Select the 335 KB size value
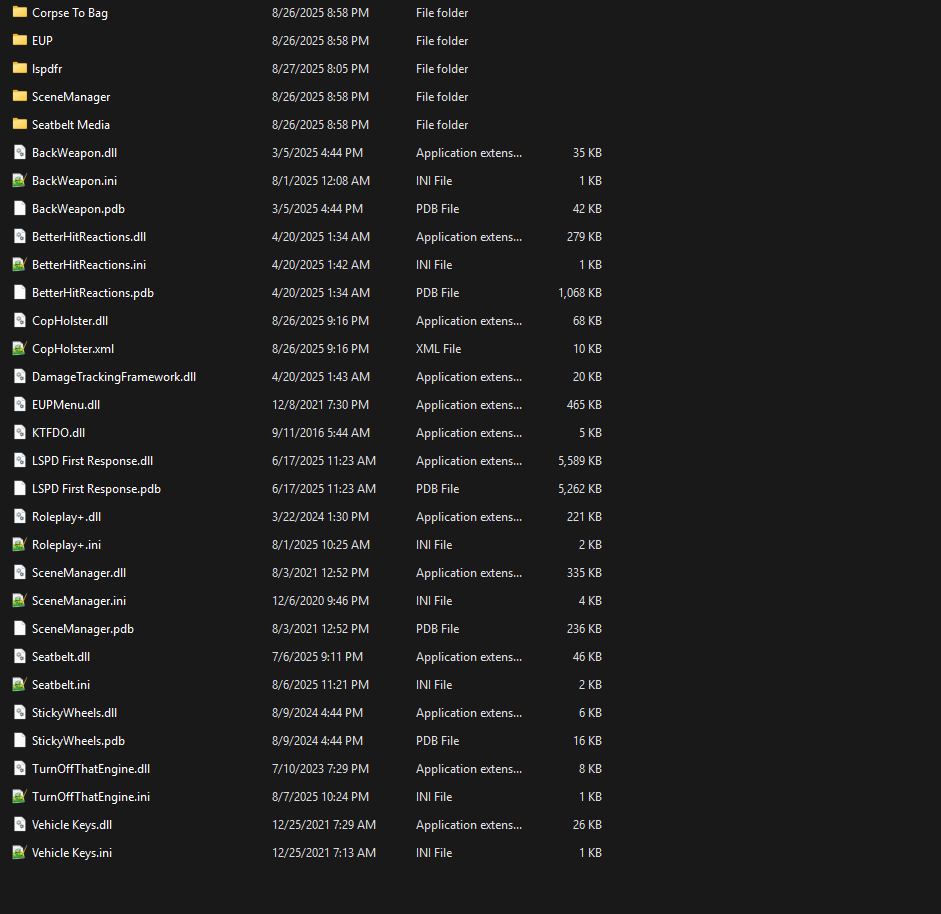 (584, 573)
